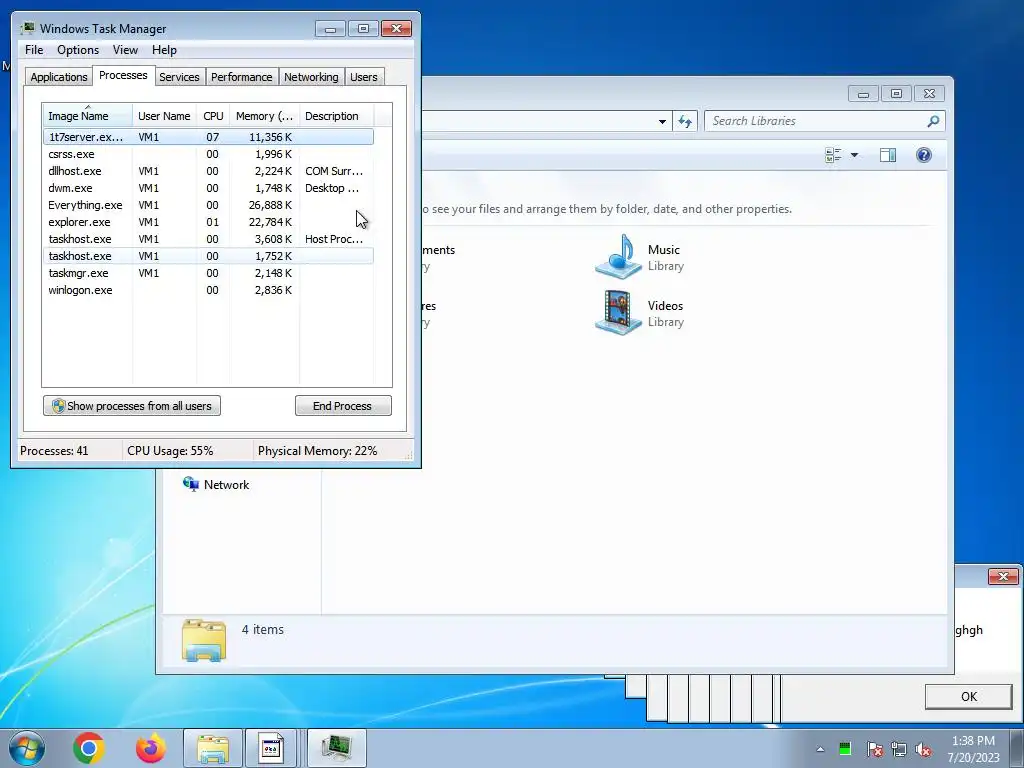Show hidden system tray icons arrow
Viewport: 1024px width, 768px height.
tap(820, 749)
